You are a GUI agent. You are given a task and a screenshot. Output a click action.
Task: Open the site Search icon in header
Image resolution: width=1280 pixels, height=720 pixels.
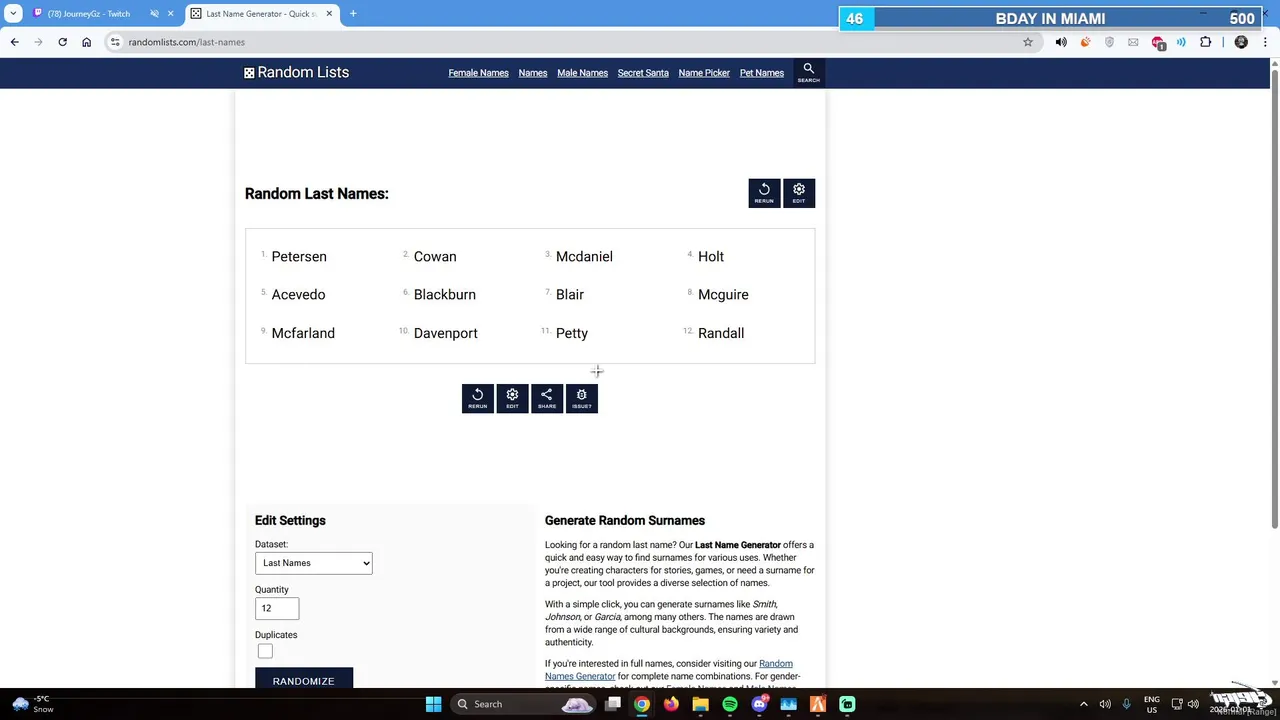809,72
